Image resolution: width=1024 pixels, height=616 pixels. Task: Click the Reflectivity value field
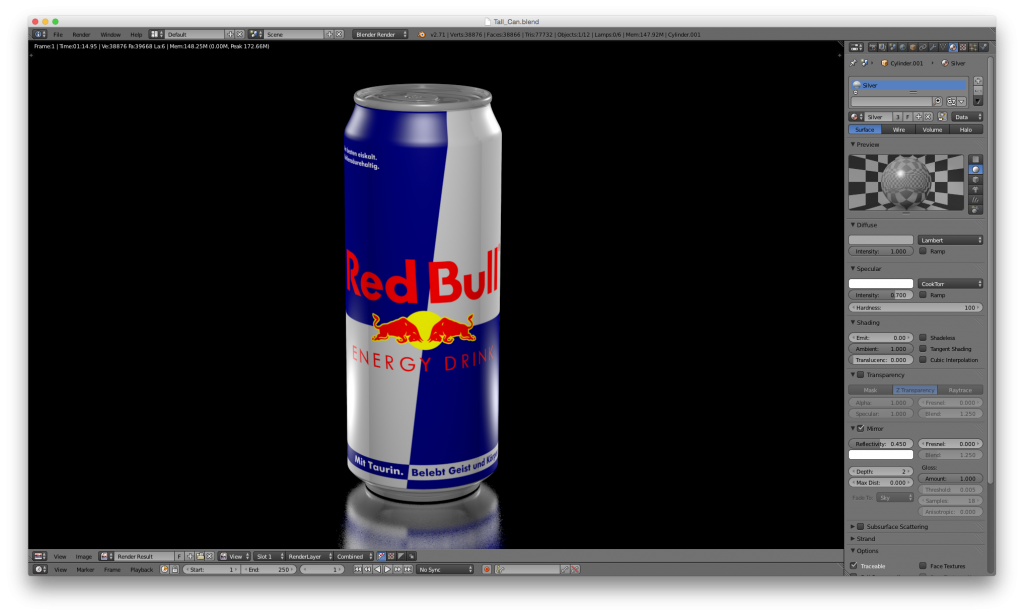tap(881, 443)
